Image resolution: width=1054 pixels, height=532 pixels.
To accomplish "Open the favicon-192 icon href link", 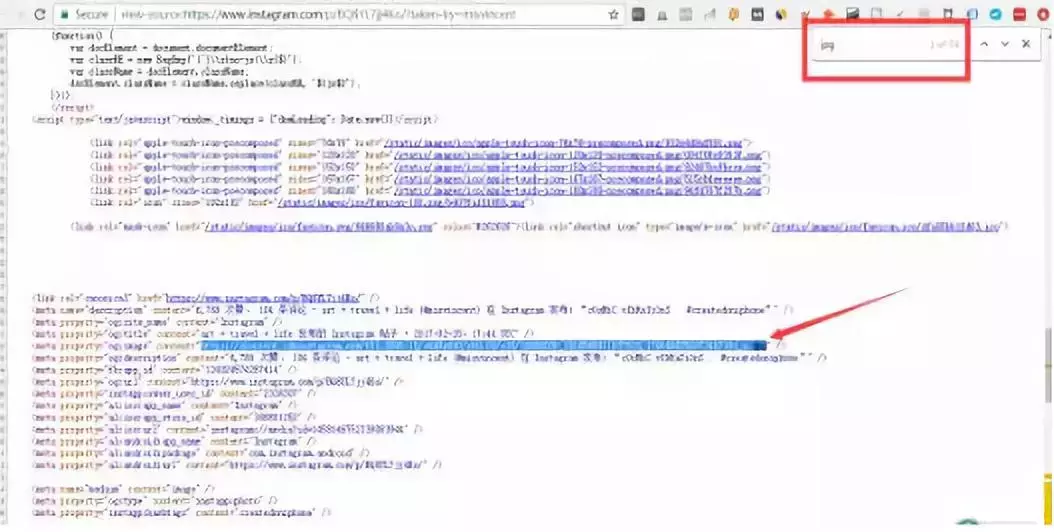I will point(401,203).
